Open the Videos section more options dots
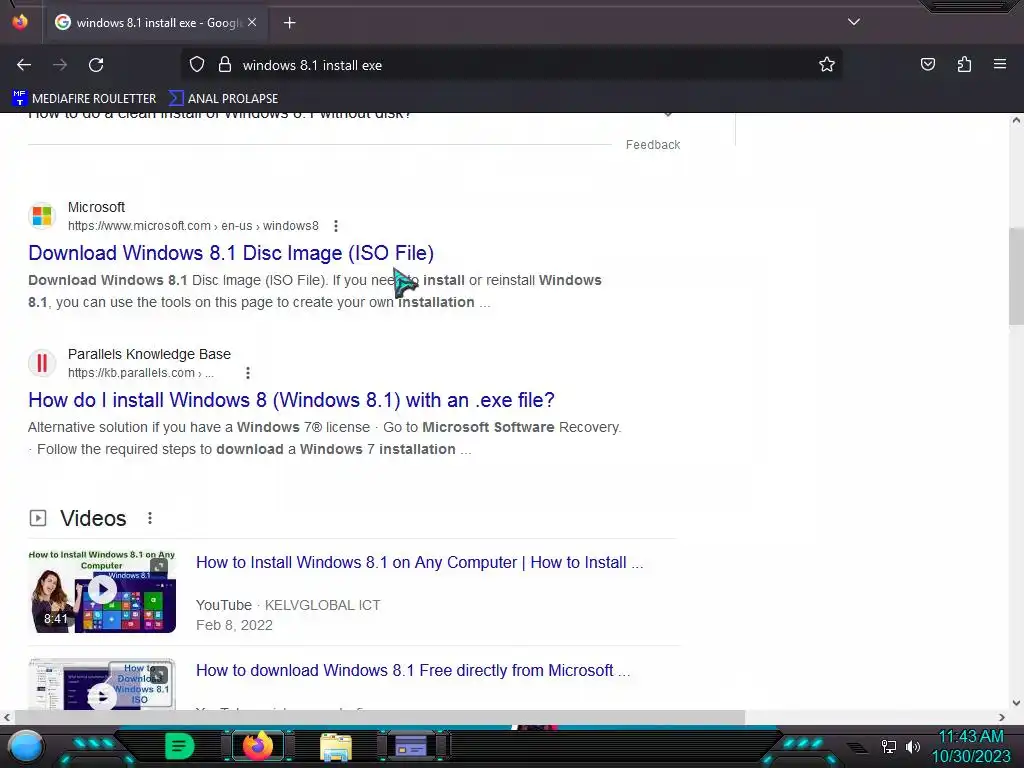 click(x=150, y=518)
